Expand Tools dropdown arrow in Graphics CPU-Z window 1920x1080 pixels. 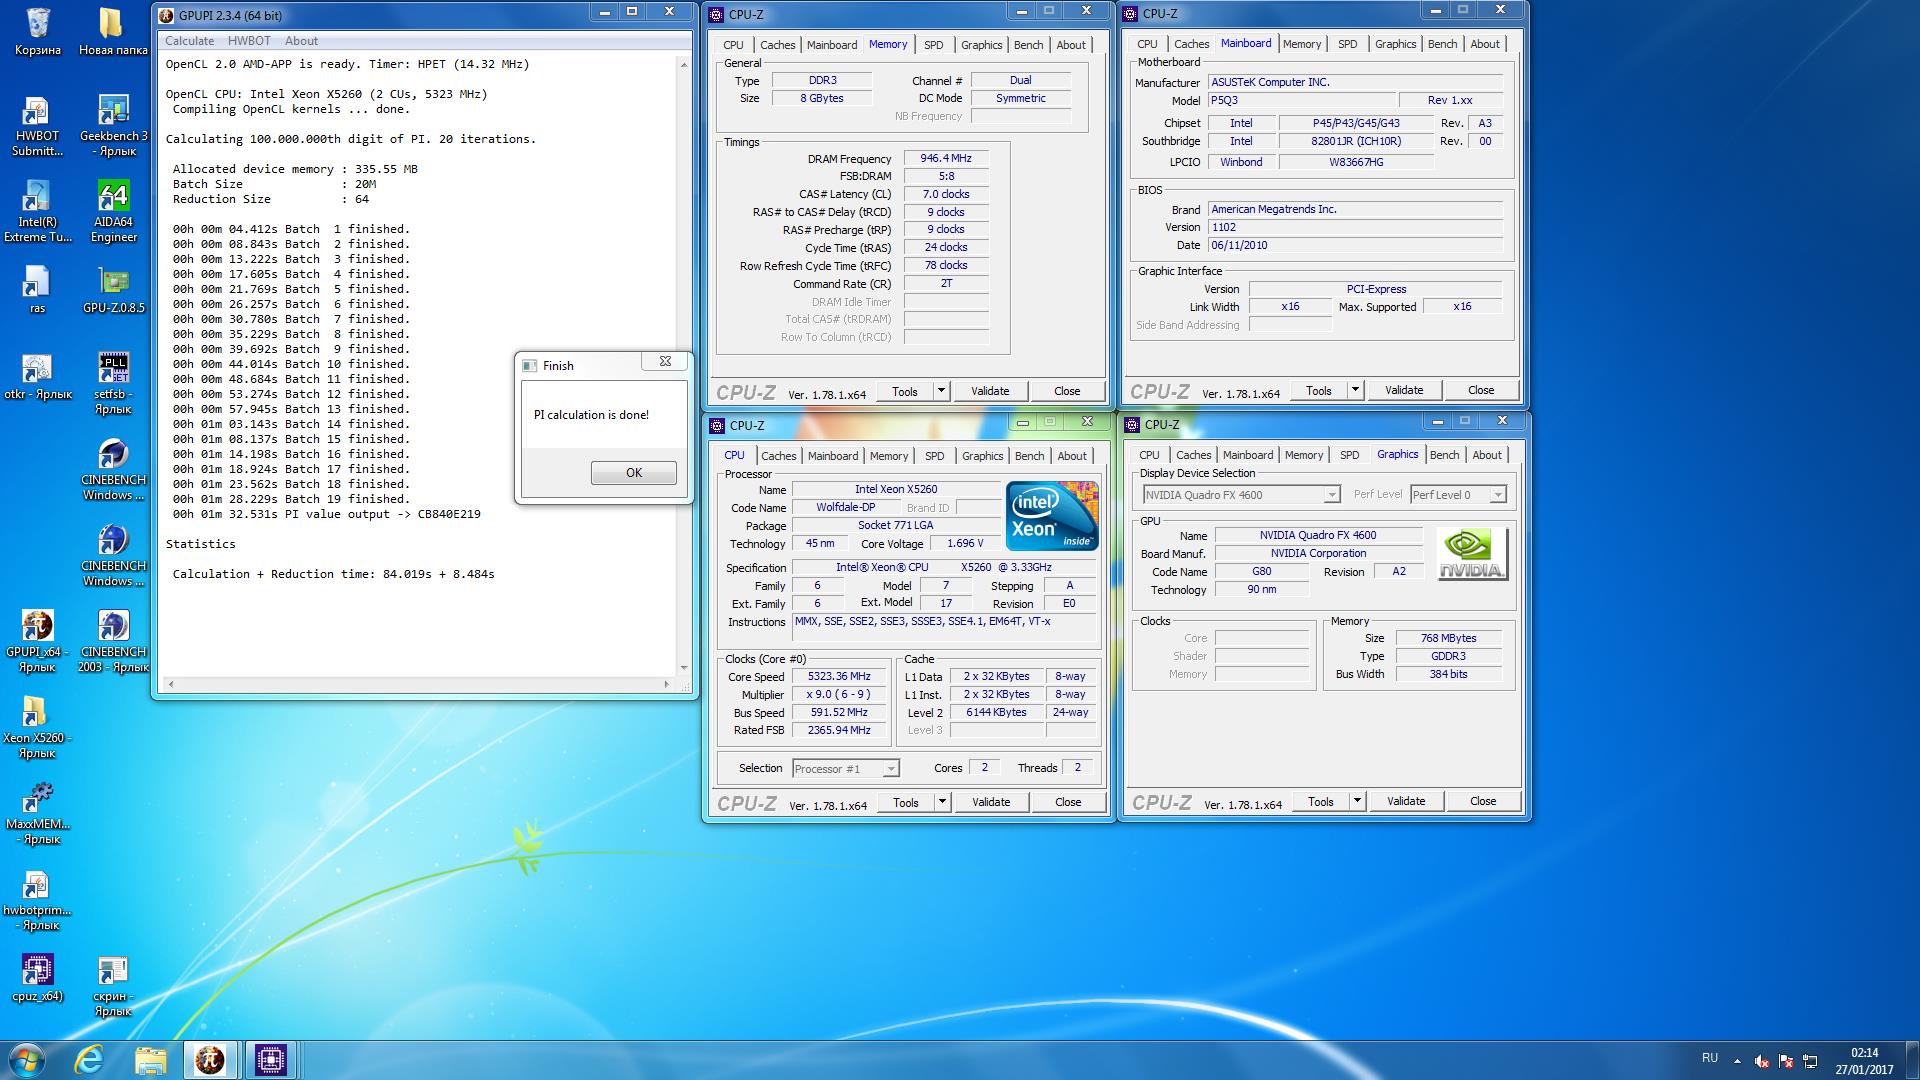[1357, 801]
